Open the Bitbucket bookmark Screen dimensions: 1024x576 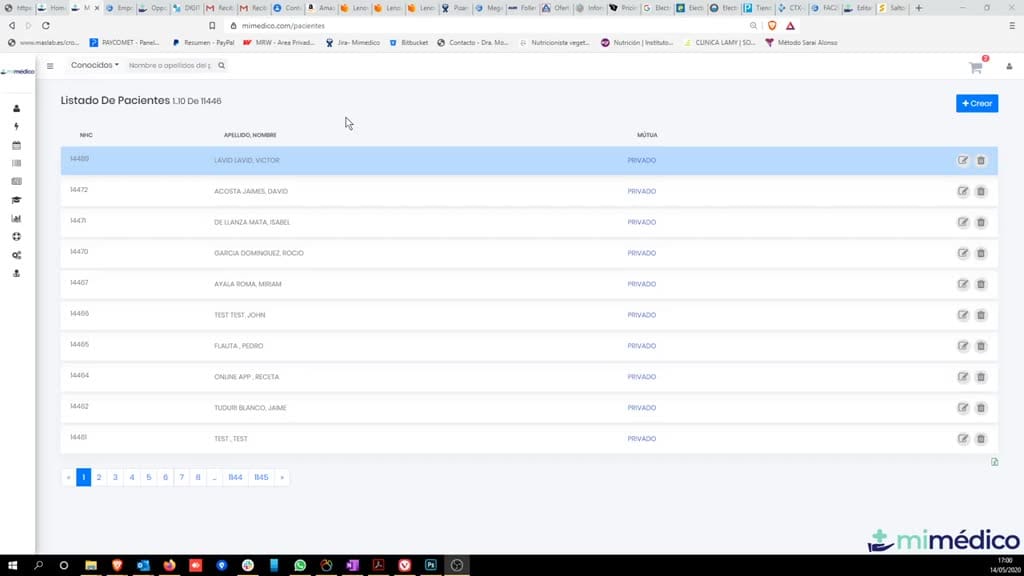(x=409, y=42)
